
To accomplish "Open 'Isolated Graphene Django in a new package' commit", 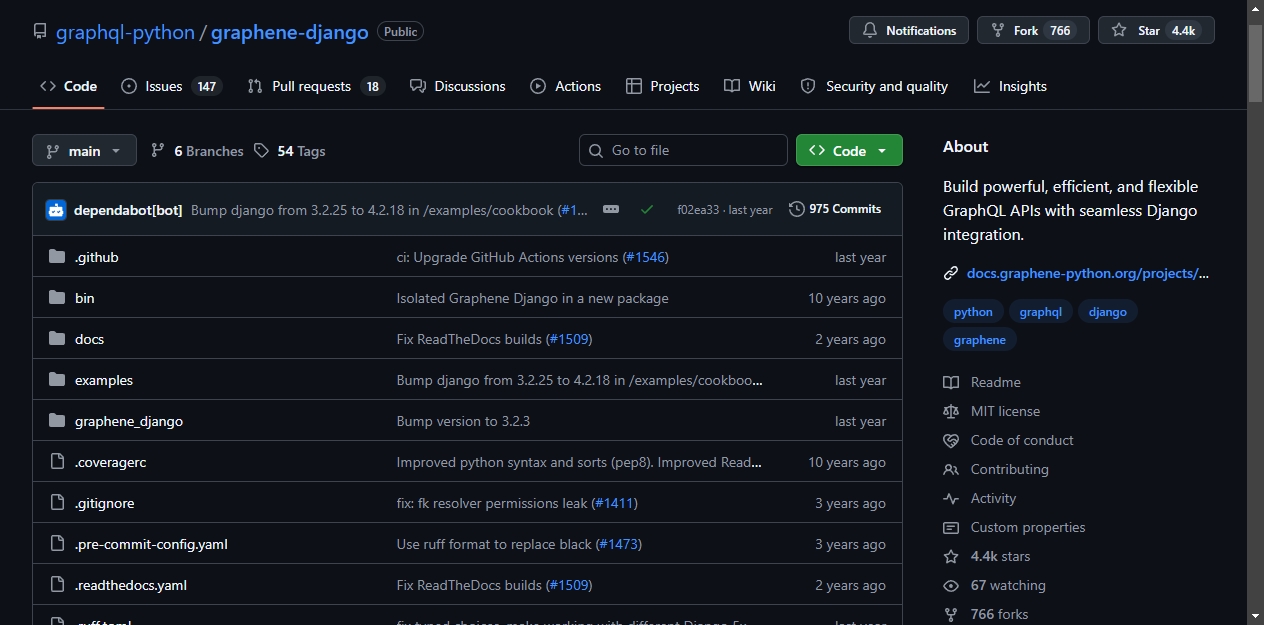I will [x=532, y=298].
